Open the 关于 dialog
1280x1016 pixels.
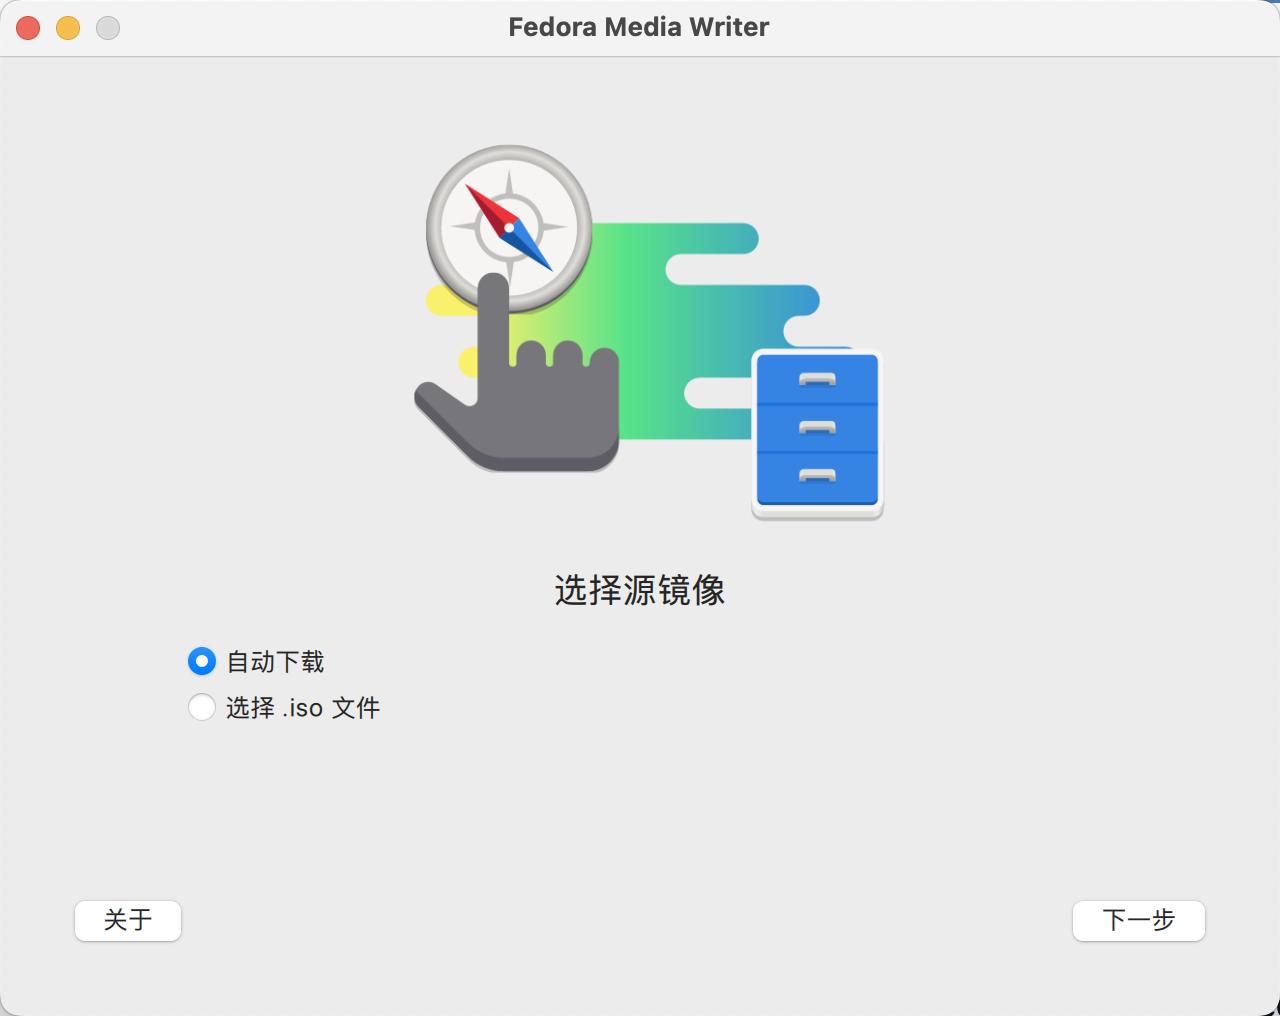(128, 920)
